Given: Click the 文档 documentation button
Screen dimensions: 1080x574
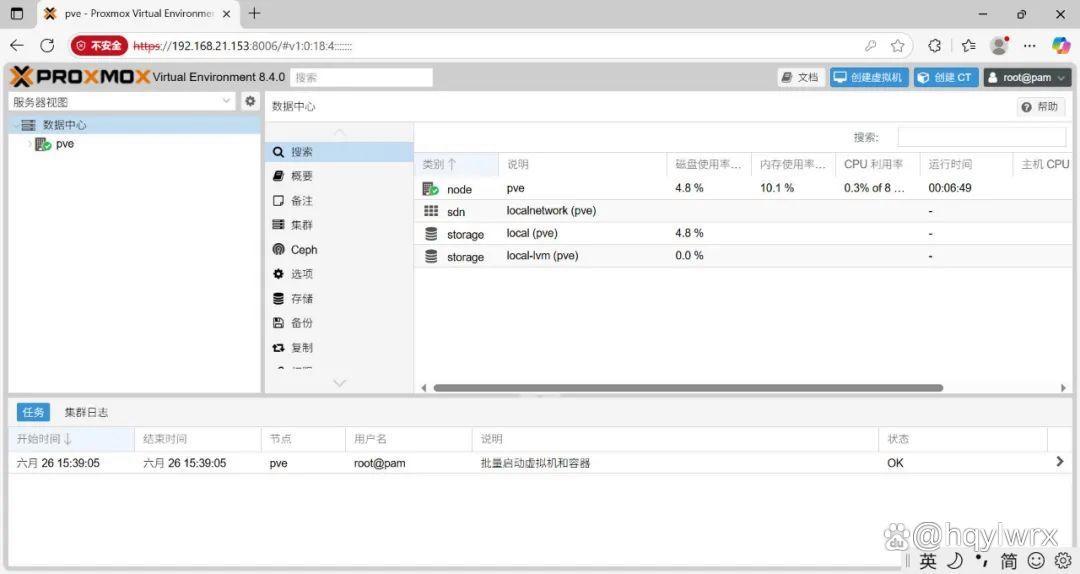Looking at the screenshot, I should [x=801, y=77].
